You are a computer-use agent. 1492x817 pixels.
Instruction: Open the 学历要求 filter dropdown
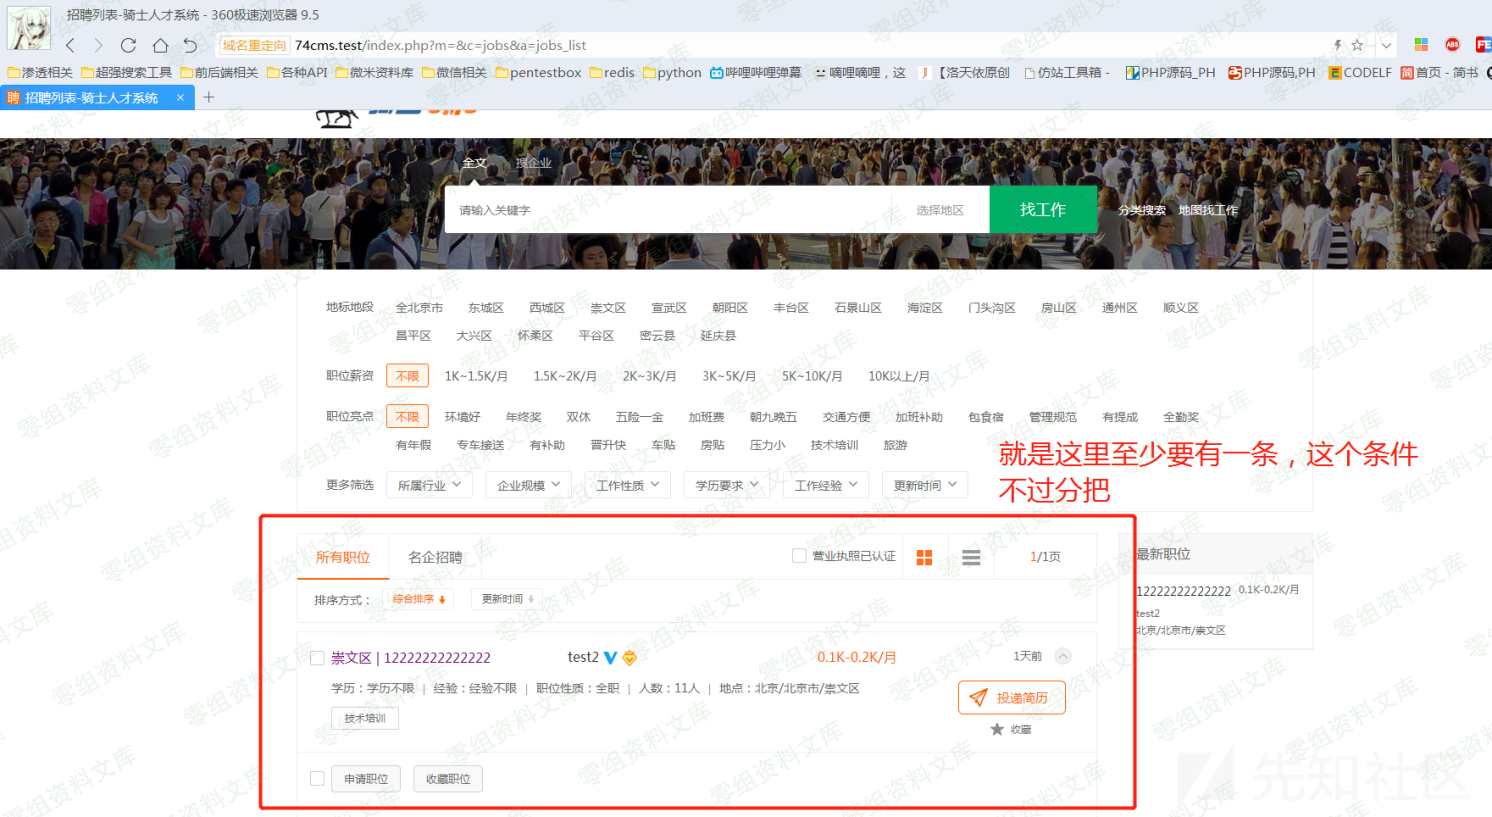(x=727, y=485)
